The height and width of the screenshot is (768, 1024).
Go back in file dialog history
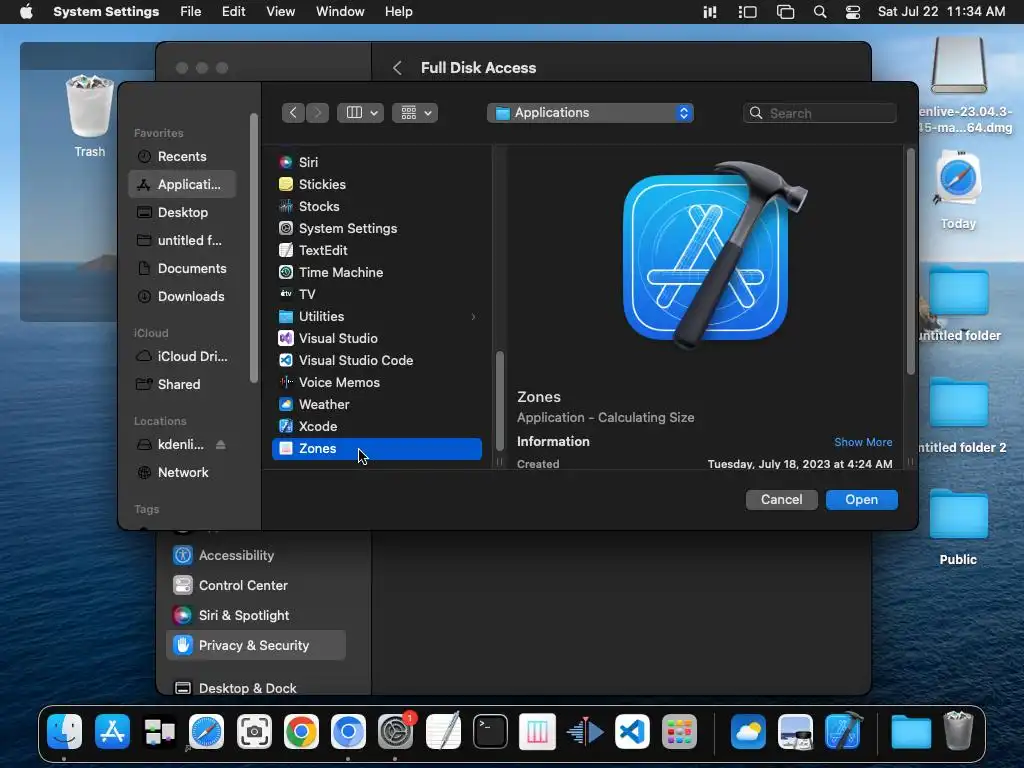tap(293, 113)
